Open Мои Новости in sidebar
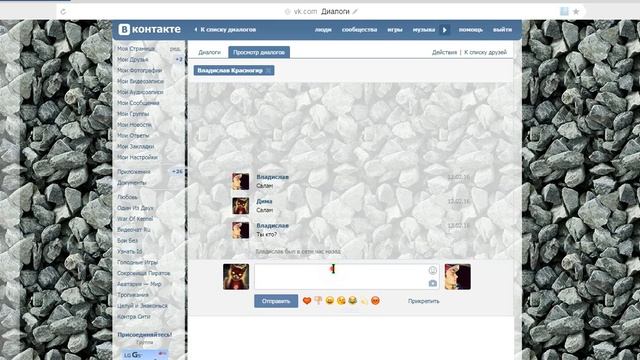Image resolution: width=640 pixels, height=360 pixels. click(134, 124)
